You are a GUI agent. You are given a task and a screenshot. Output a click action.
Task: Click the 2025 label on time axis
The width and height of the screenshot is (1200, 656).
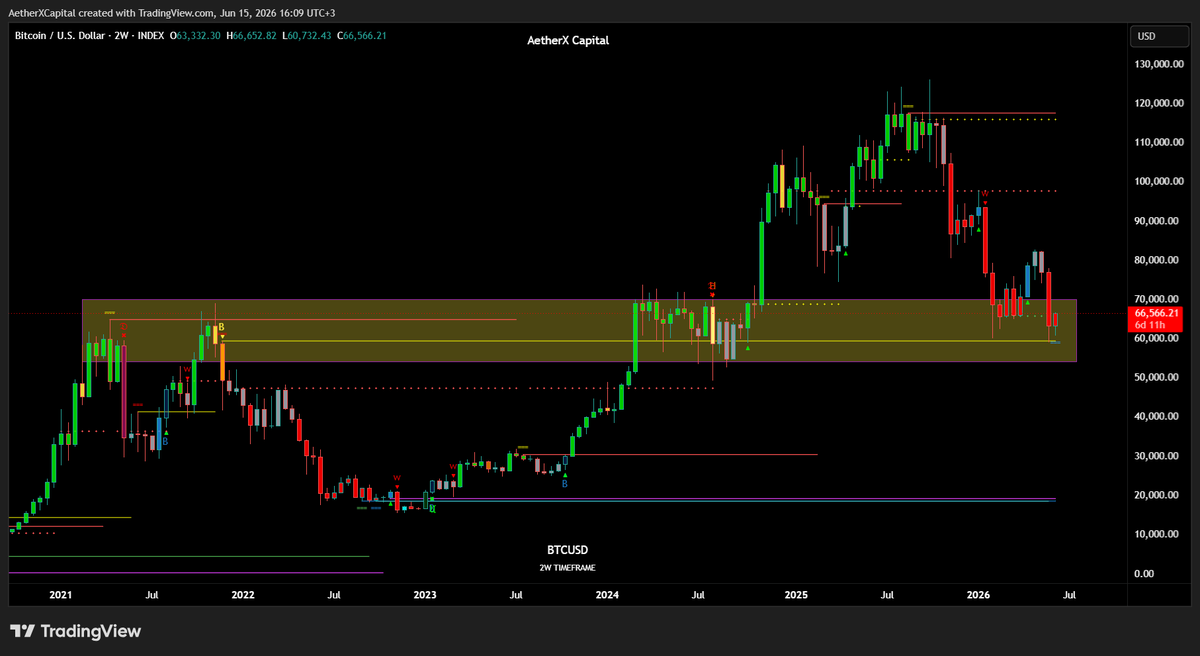coord(797,595)
